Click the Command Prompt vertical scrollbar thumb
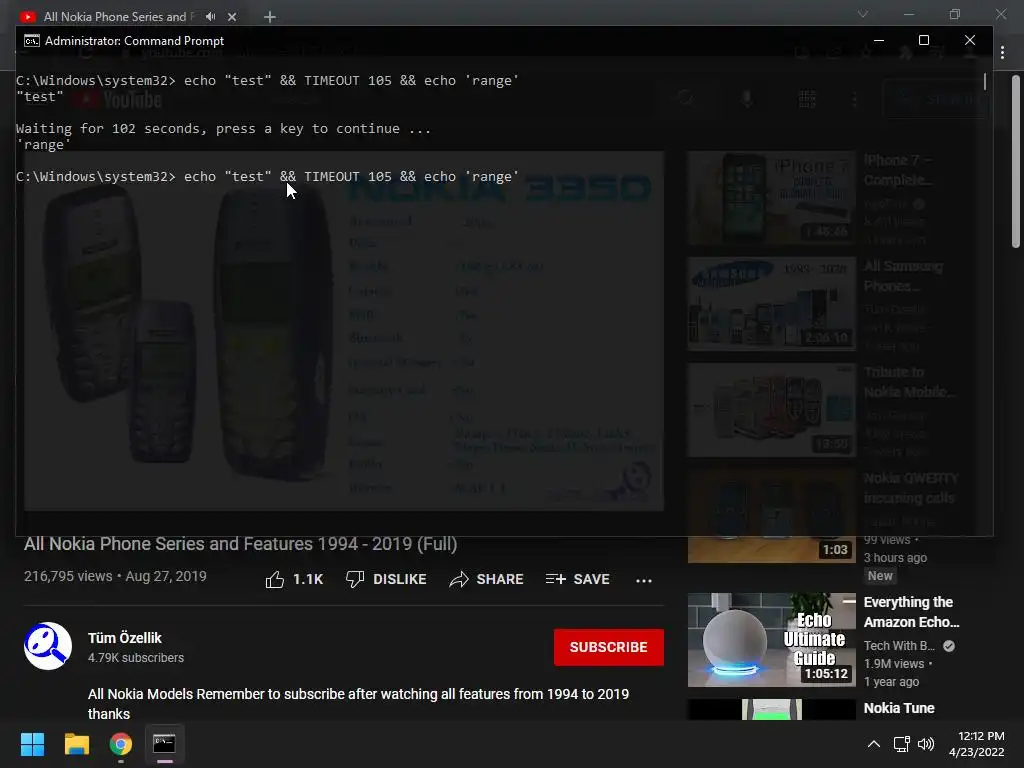The height and width of the screenshot is (768, 1024). (x=985, y=82)
